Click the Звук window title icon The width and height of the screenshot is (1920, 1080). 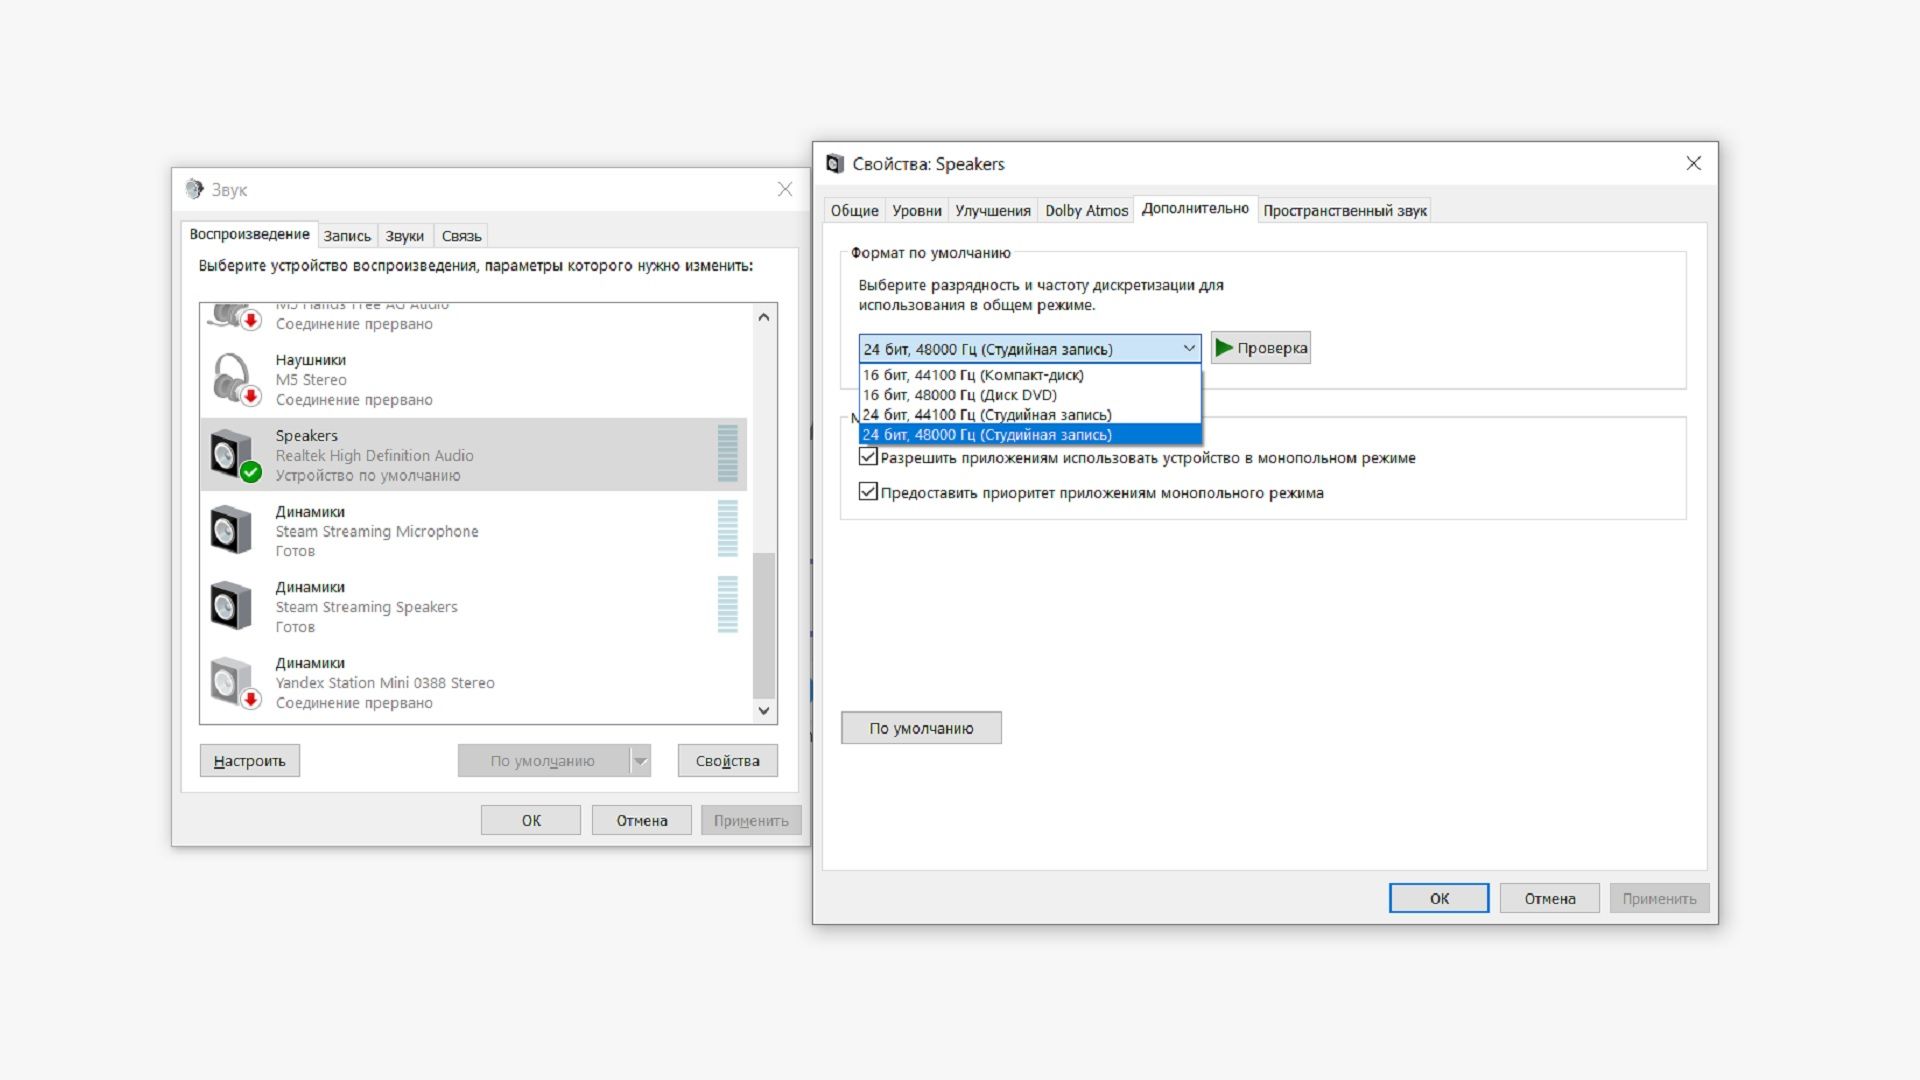tap(194, 189)
